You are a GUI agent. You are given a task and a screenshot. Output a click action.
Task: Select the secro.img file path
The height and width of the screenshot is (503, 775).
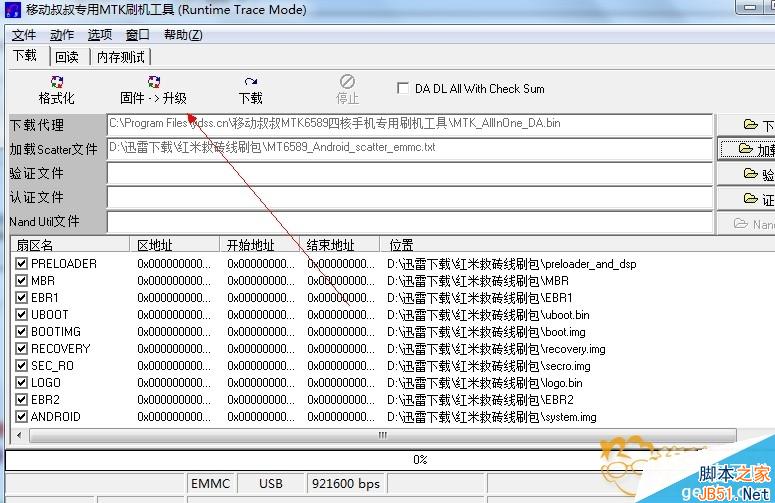click(x=489, y=366)
